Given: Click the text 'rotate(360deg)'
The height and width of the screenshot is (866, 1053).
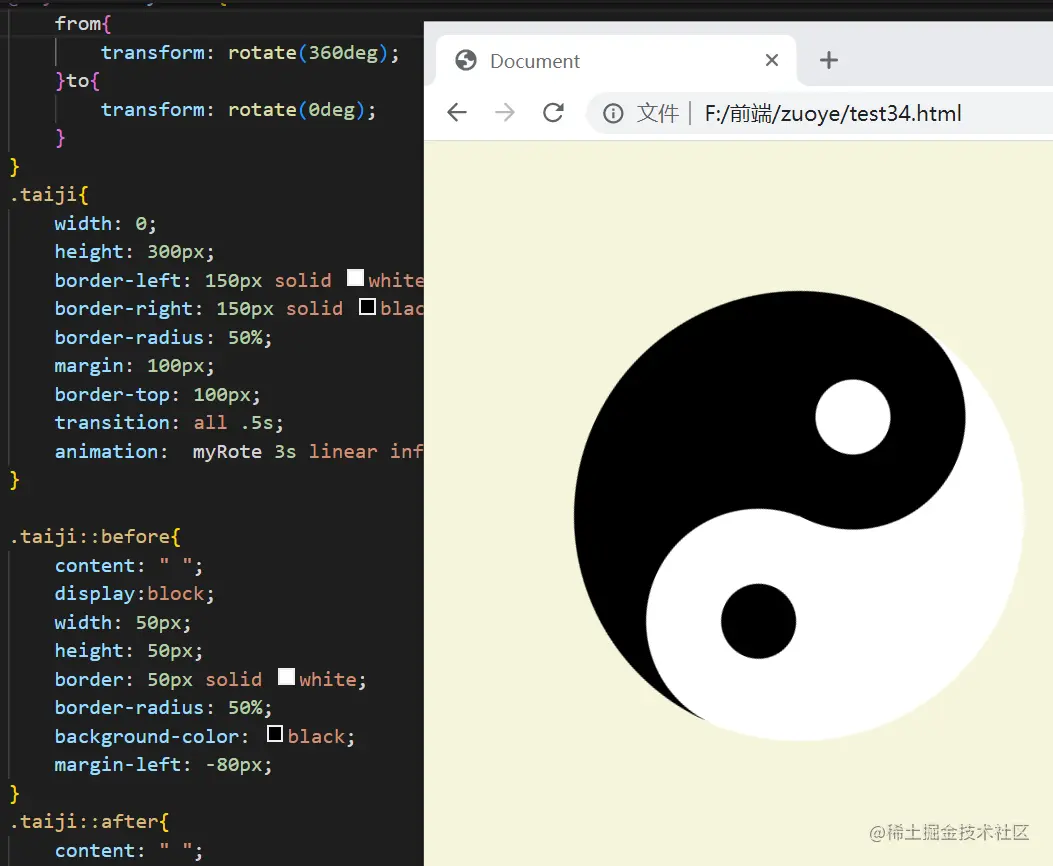Looking at the screenshot, I should pos(308,52).
